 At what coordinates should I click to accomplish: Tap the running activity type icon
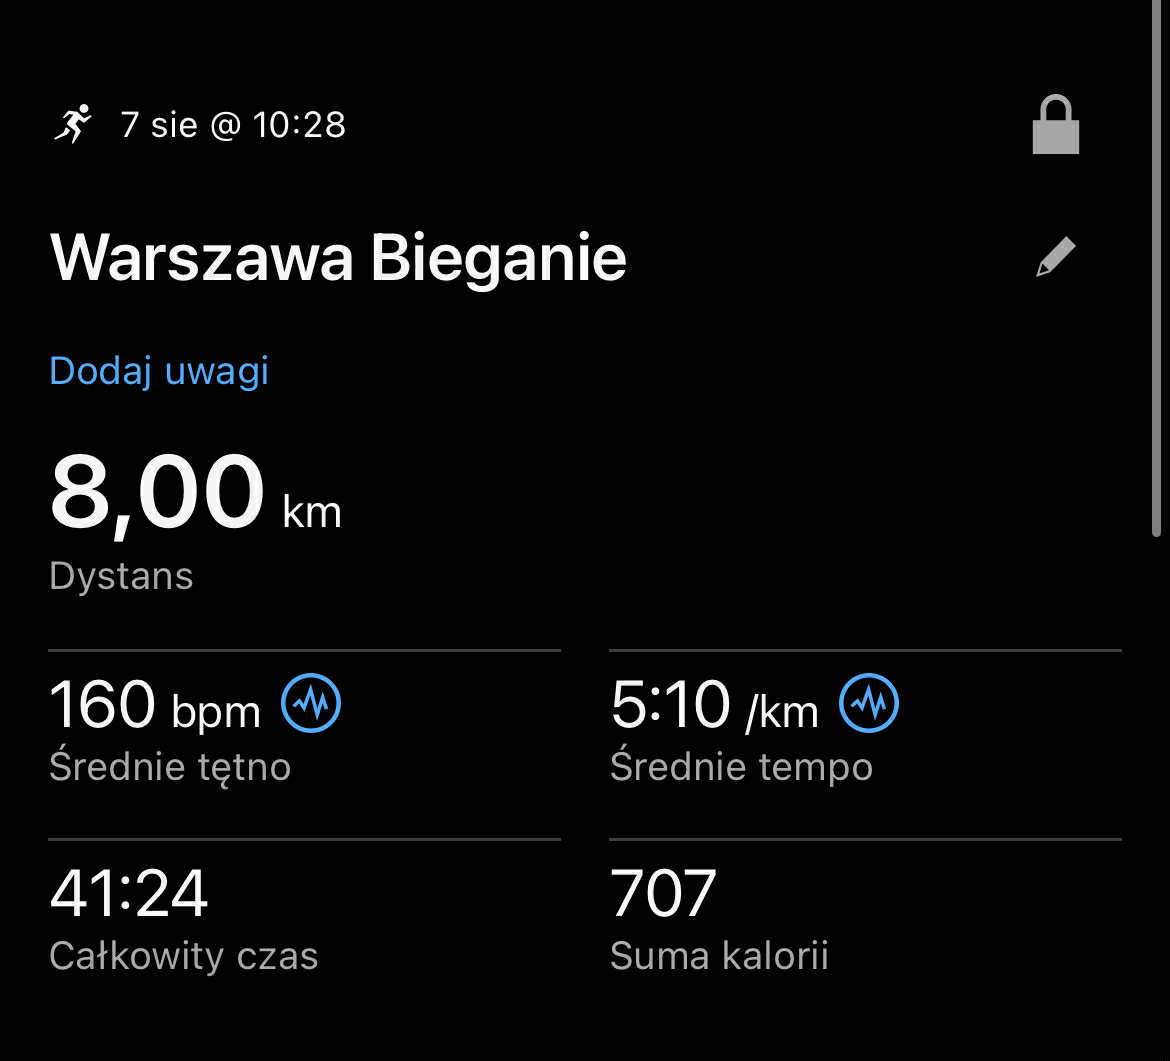pyautogui.click(x=72, y=124)
